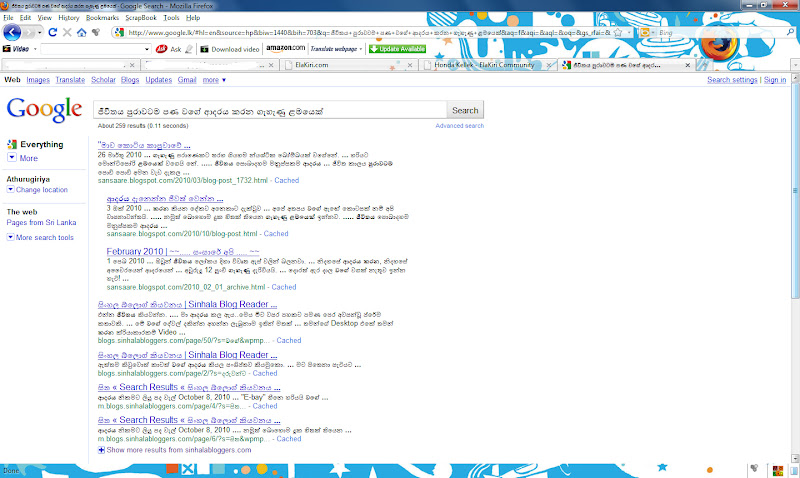
Task: Open the back/forward history dropdown arrow
Action: tap(39, 33)
